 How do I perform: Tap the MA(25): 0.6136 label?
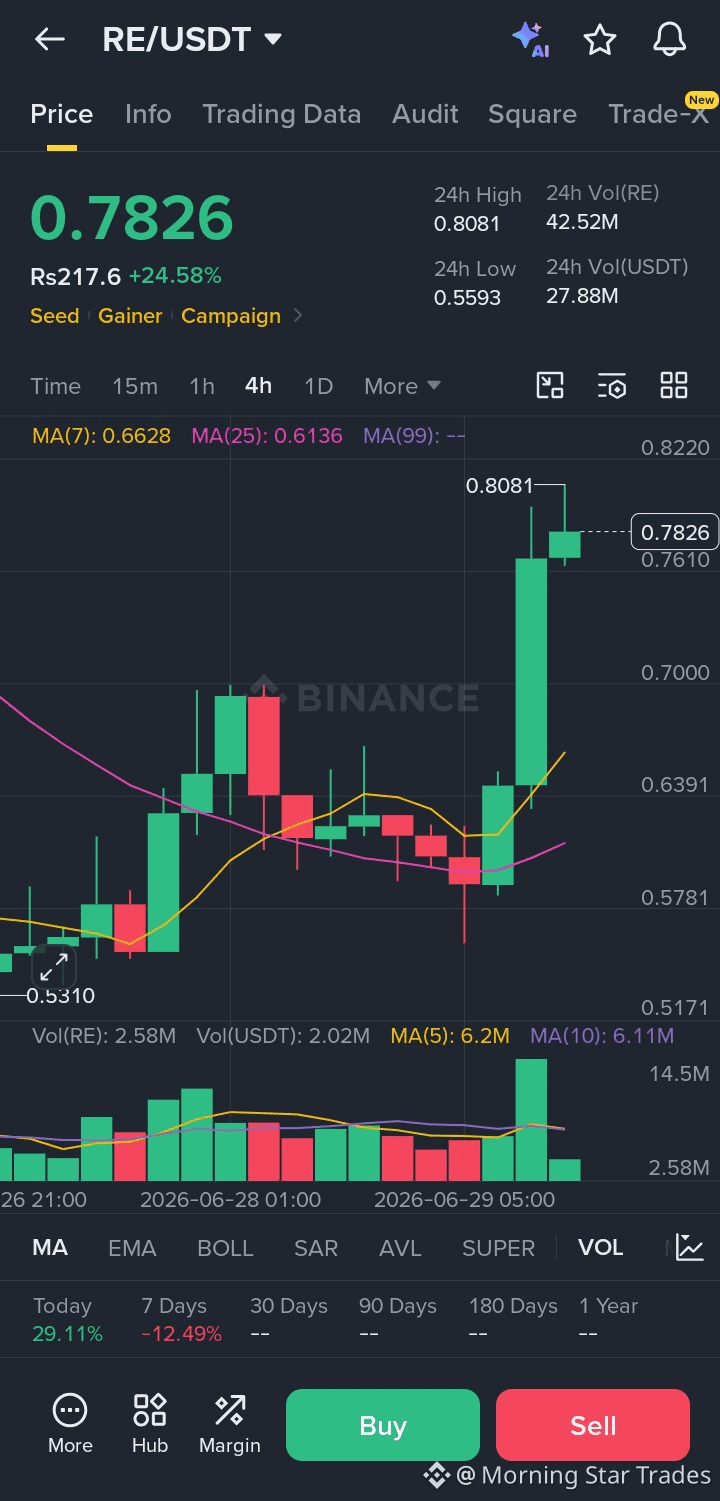tap(267, 436)
